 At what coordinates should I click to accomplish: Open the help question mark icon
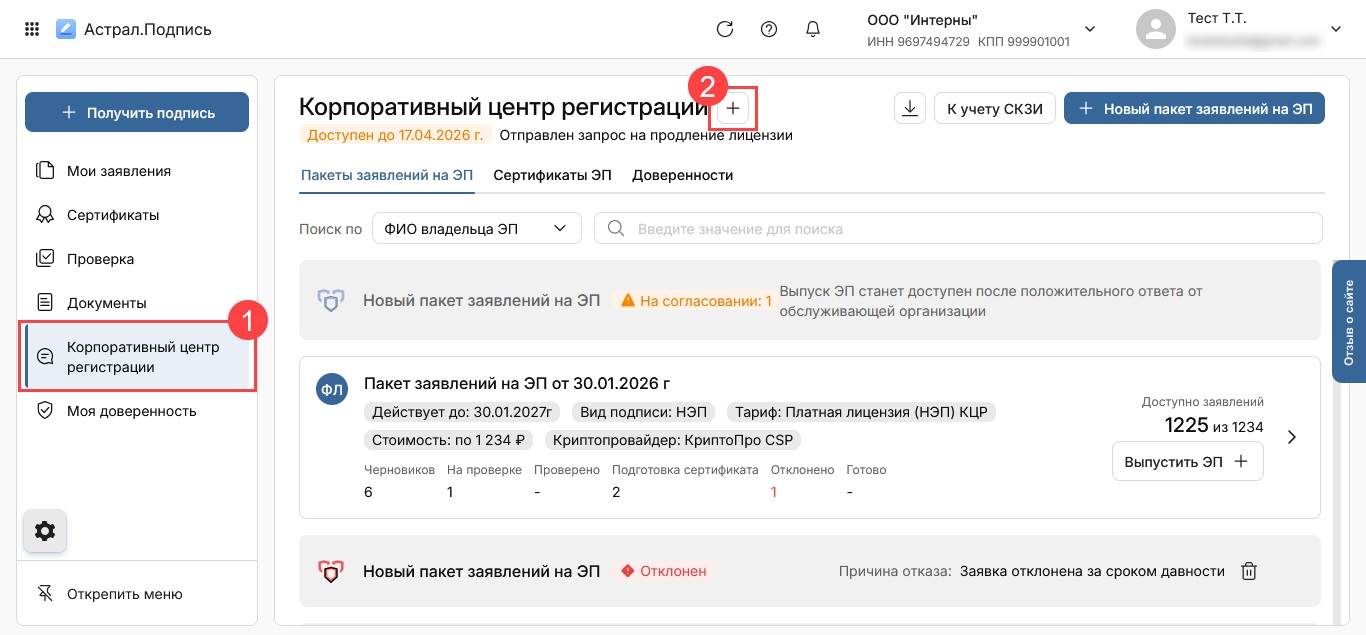(769, 29)
